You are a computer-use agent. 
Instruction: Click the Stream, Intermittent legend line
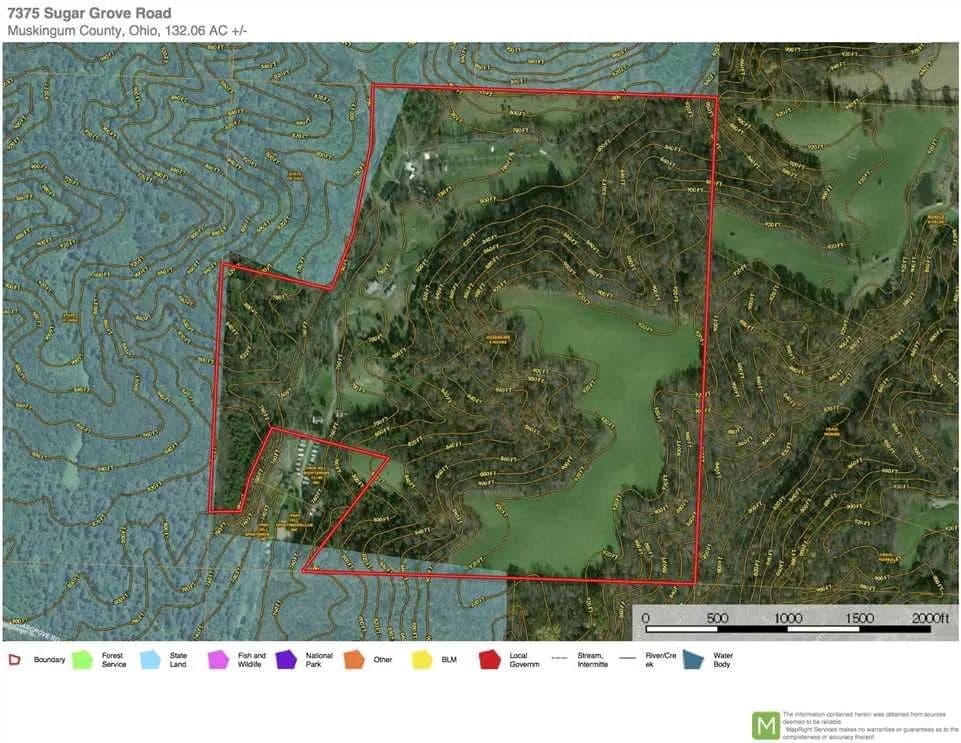click(557, 659)
